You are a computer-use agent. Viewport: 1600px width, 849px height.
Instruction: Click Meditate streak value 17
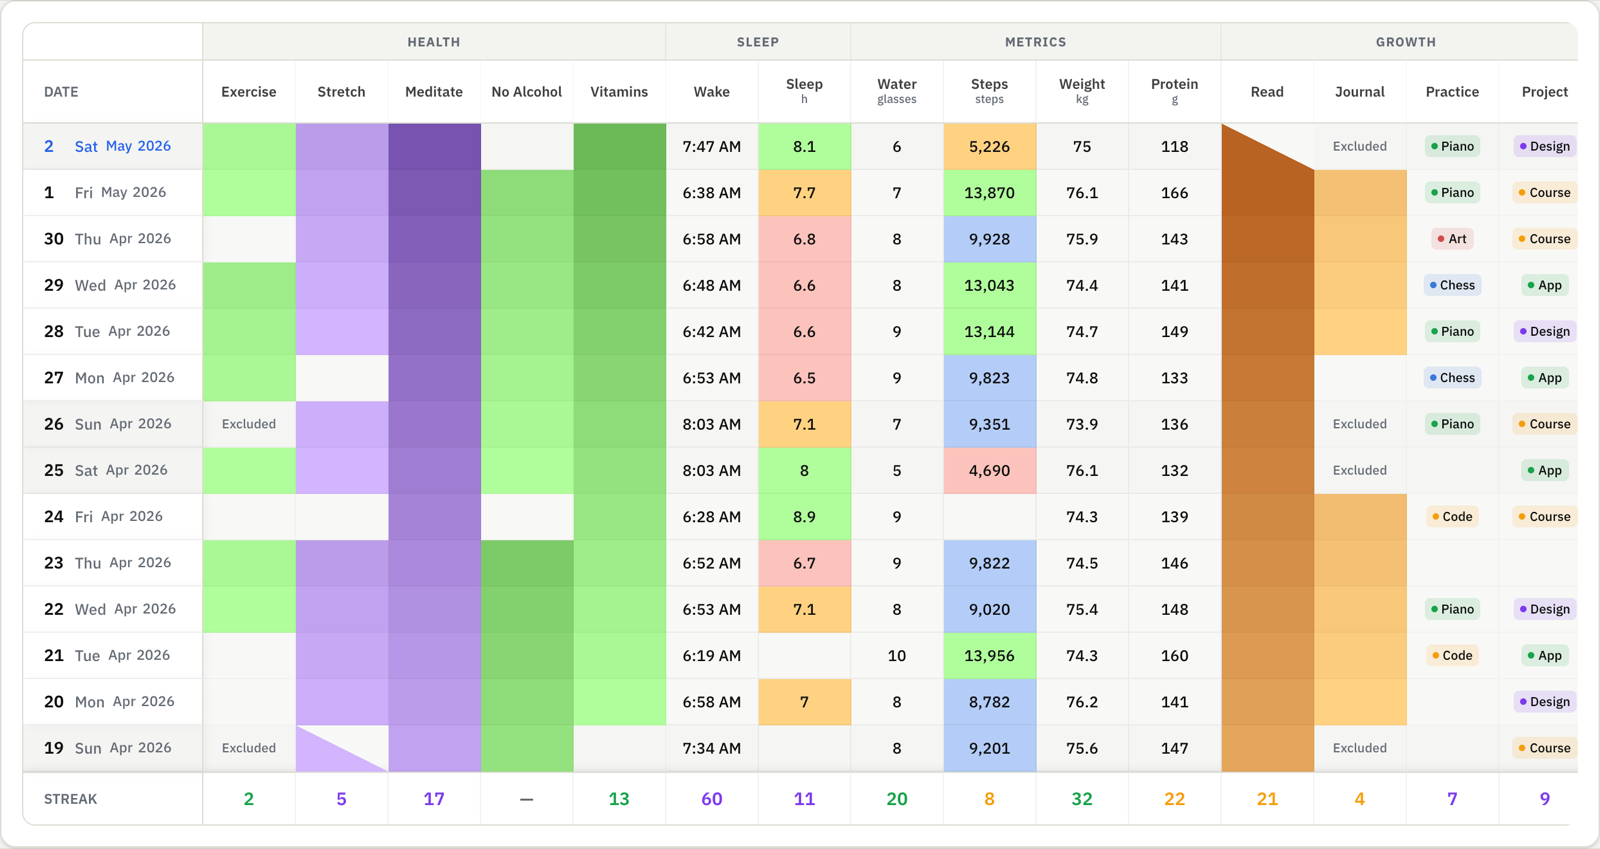point(434,799)
